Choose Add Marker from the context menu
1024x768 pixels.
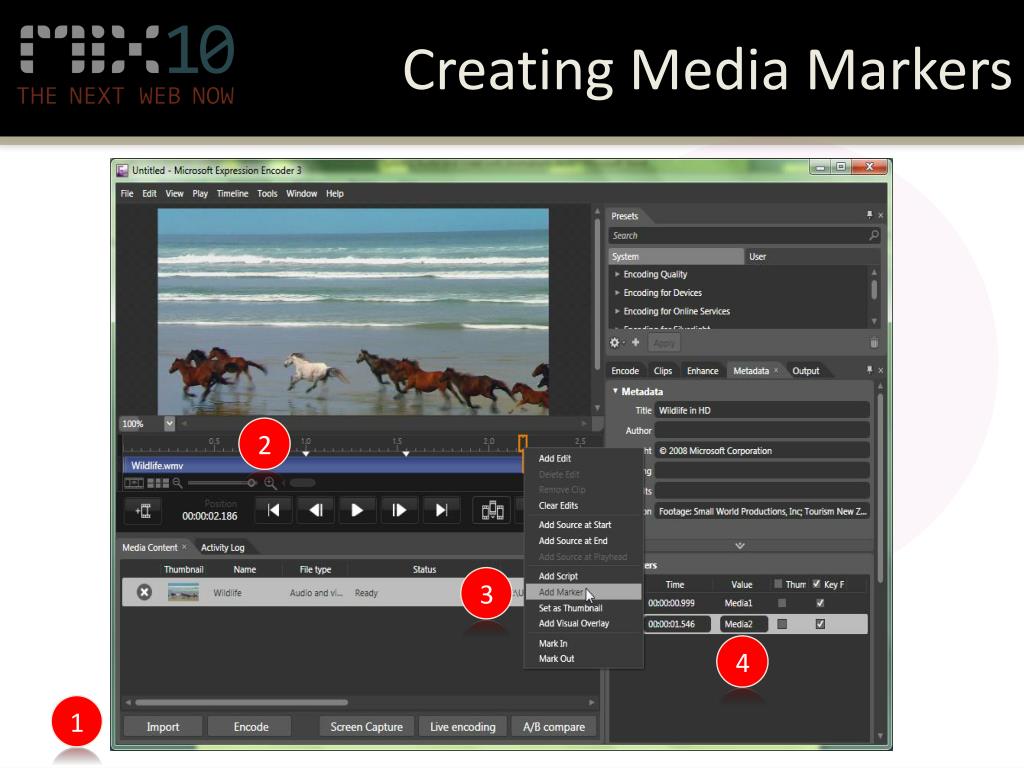tap(584, 592)
